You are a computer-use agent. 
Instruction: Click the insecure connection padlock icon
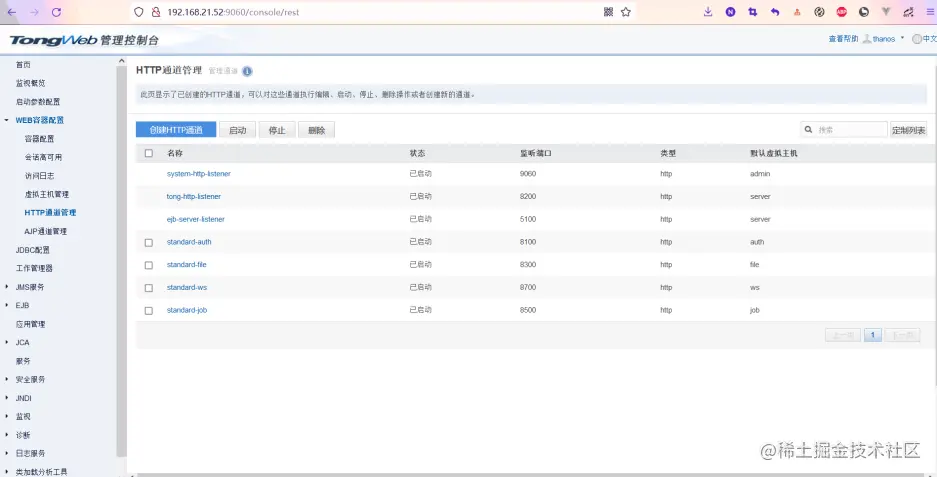156,12
